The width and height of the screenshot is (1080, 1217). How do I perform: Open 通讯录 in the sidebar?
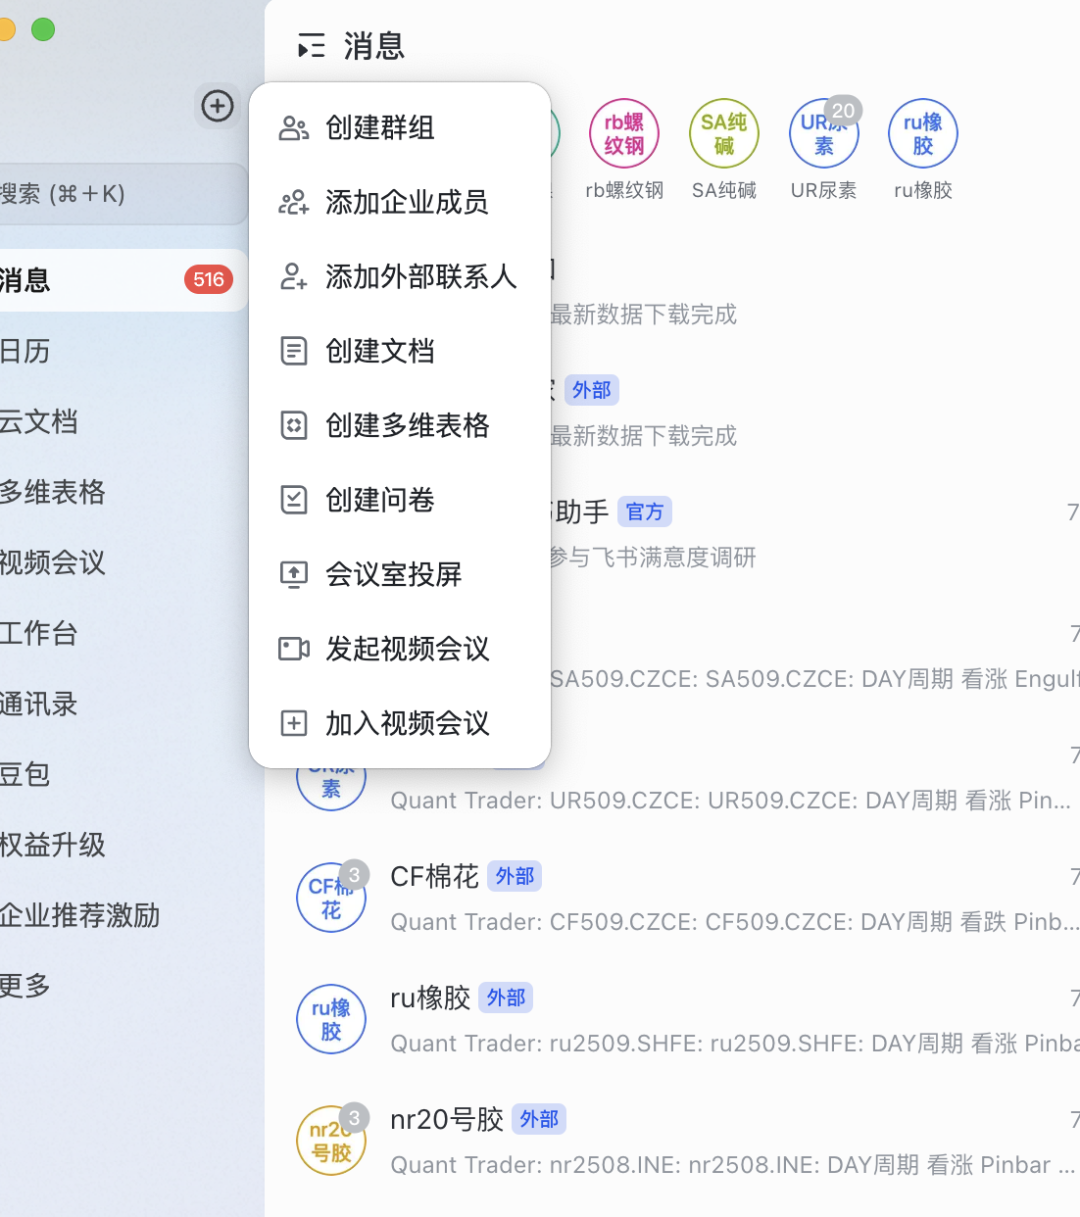122,704
